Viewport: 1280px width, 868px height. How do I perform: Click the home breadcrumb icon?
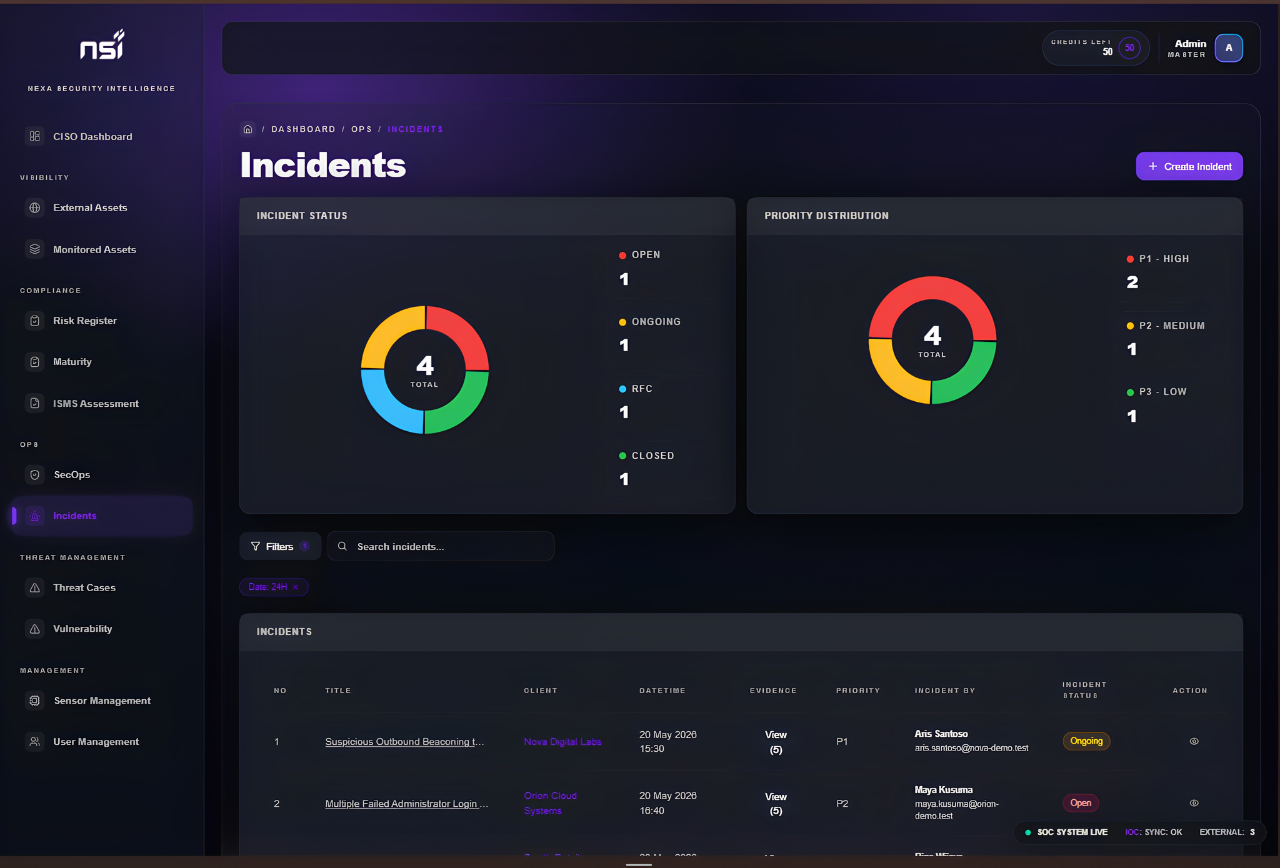[248, 129]
